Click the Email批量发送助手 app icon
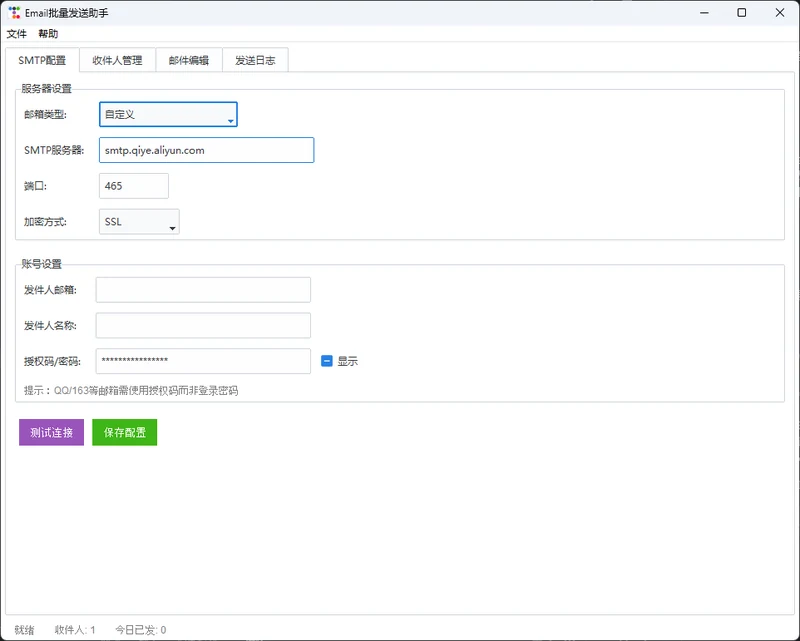800x641 pixels. point(14,12)
